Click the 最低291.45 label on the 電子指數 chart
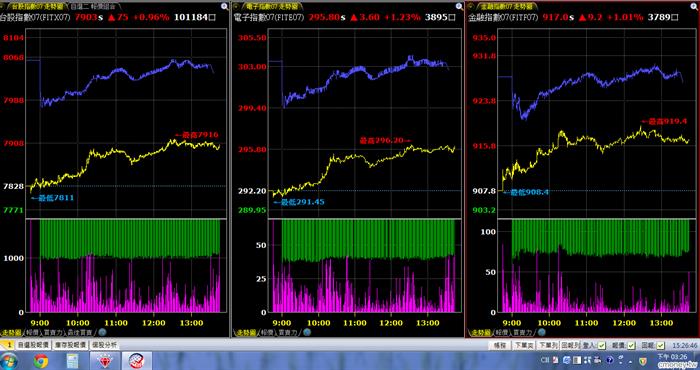The image size is (700, 370). 299,202
